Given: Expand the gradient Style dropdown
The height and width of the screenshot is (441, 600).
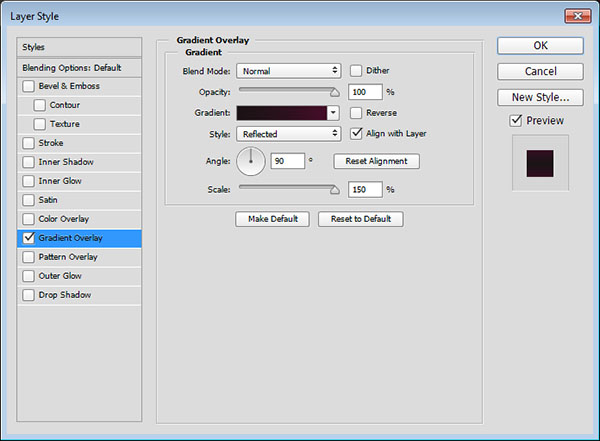Looking at the screenshot, I should [288, 133].
